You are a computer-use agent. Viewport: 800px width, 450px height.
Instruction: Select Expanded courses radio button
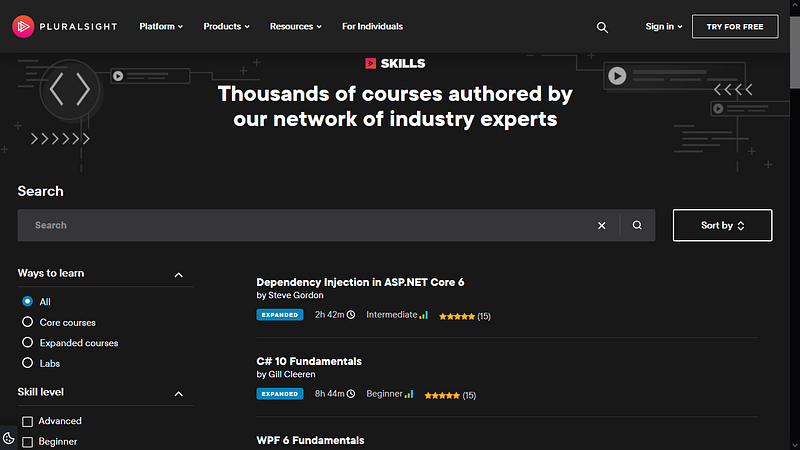tap(28, 342)
